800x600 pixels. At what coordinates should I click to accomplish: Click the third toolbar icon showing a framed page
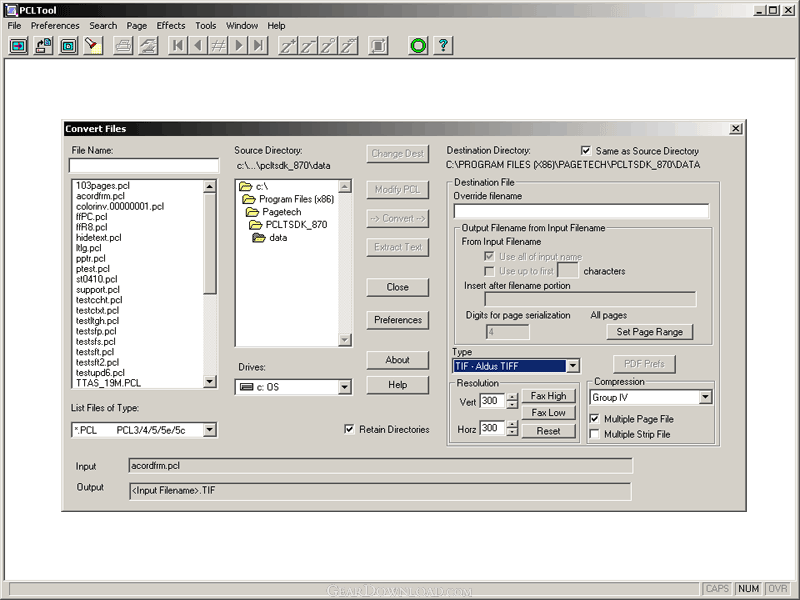click(x=68, y=46)
